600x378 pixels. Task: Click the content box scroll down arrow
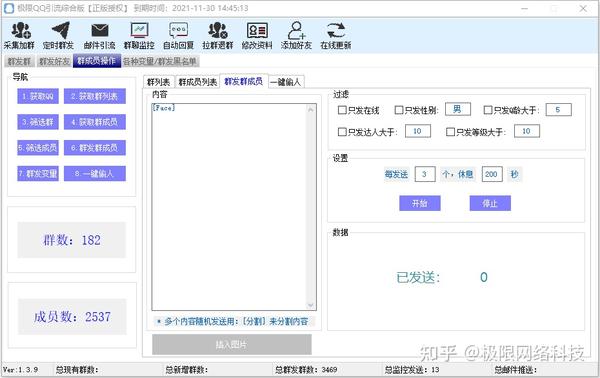311,305
